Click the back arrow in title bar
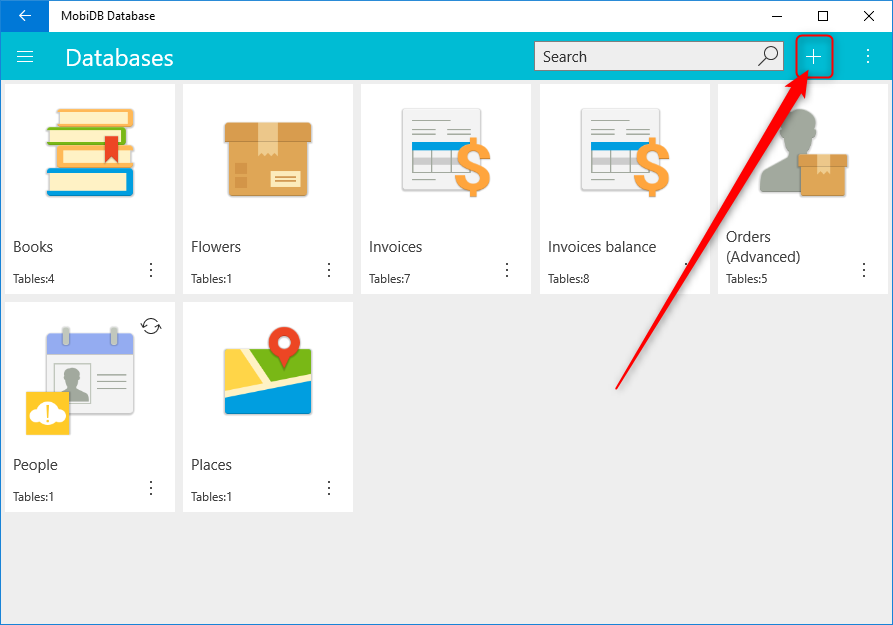 click(x=24, y=16)
